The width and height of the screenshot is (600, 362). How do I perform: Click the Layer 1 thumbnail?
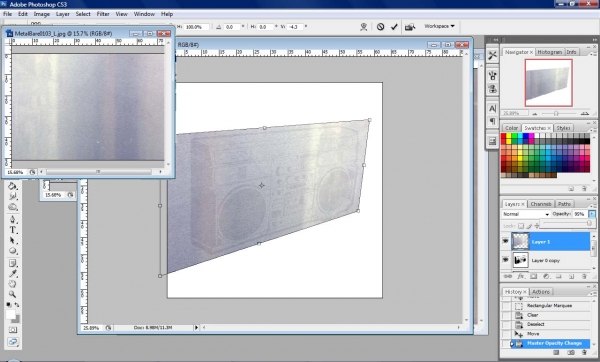click(x=520, y=241)
